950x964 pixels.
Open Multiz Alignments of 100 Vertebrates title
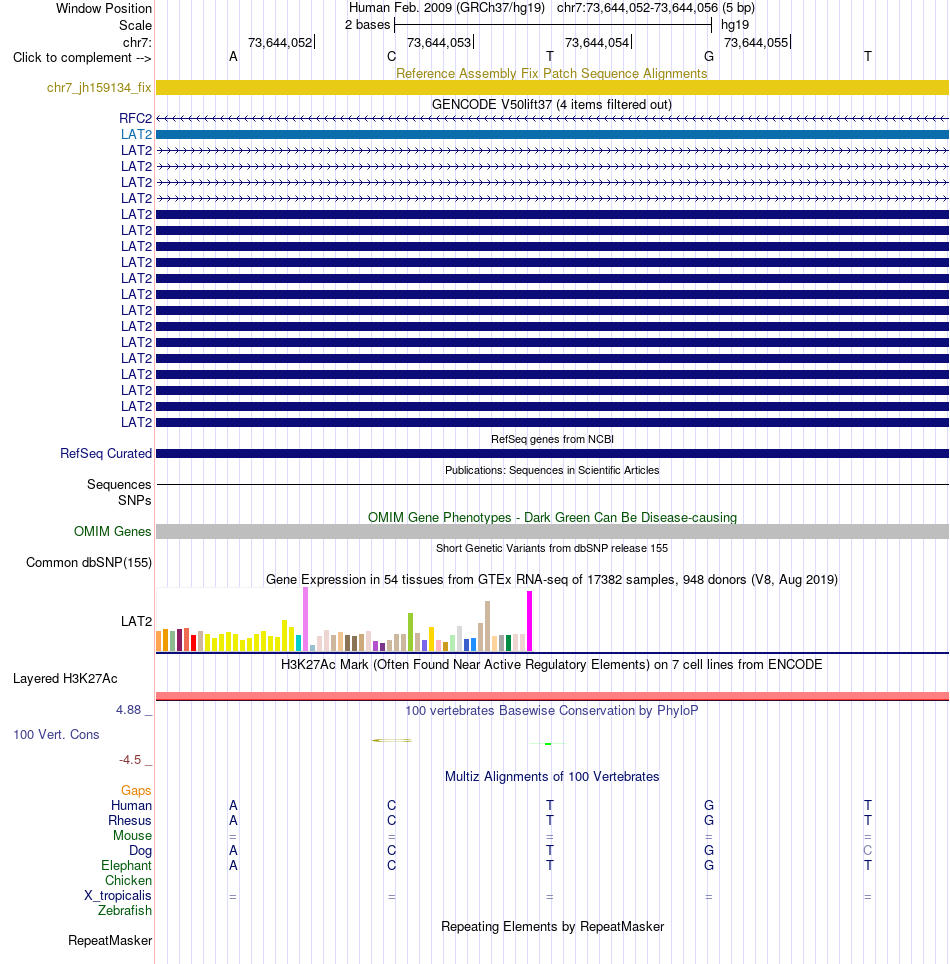tap(552, 776)
